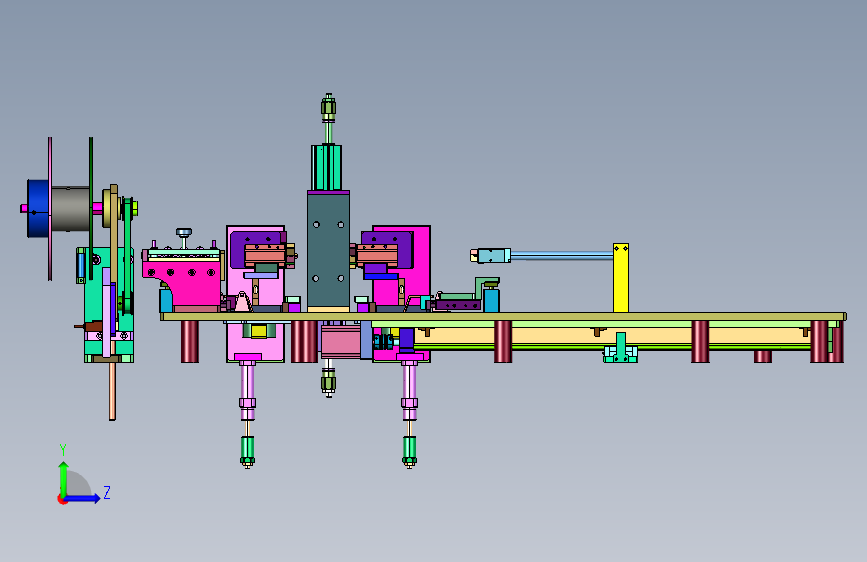Pick the leftmost dark-red support leg
Viewport: 867px width, 562px height.
click(190, 341)
